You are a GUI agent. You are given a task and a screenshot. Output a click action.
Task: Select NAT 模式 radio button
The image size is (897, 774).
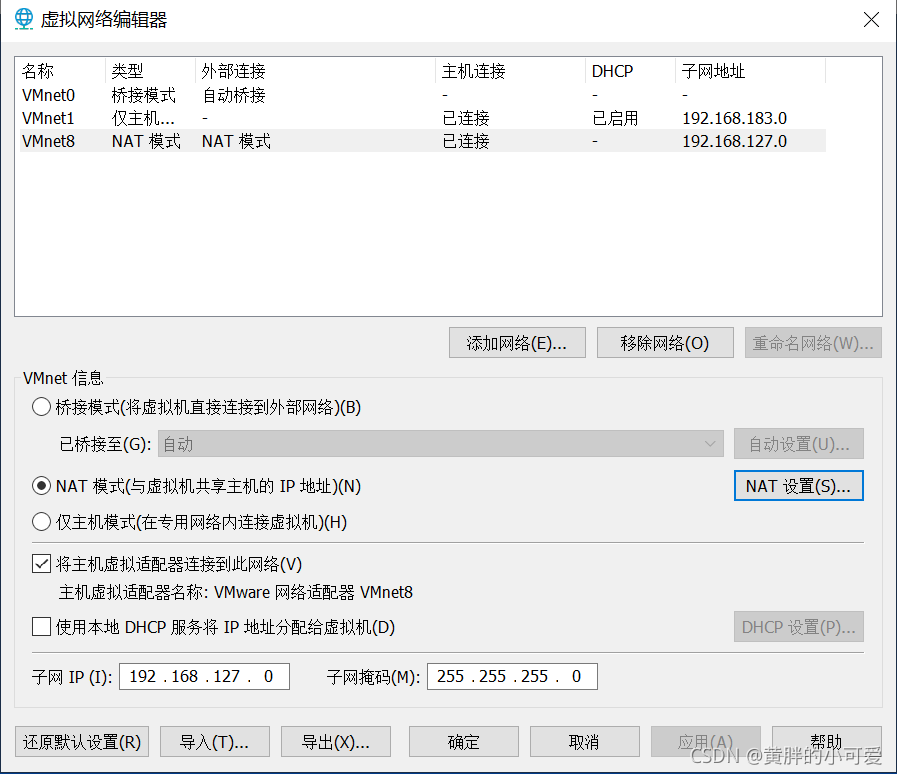(x=41, y=485)
